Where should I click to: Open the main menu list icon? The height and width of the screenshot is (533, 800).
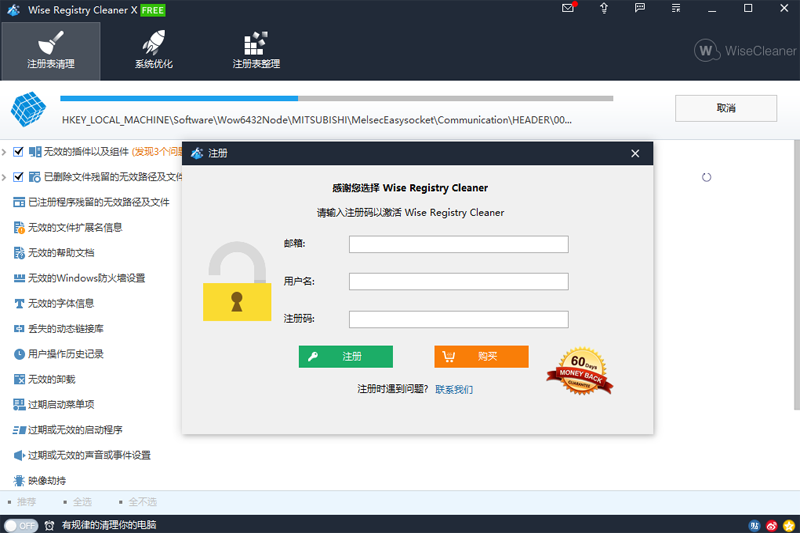pyautogui.click(x=676, y=8)
